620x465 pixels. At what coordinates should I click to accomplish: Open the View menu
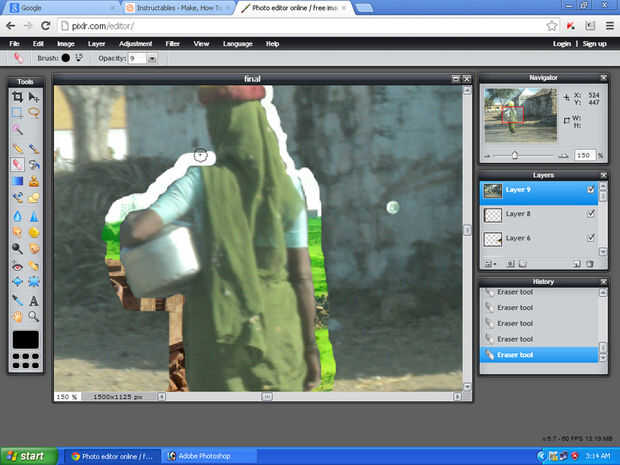[x=201, y=43]
